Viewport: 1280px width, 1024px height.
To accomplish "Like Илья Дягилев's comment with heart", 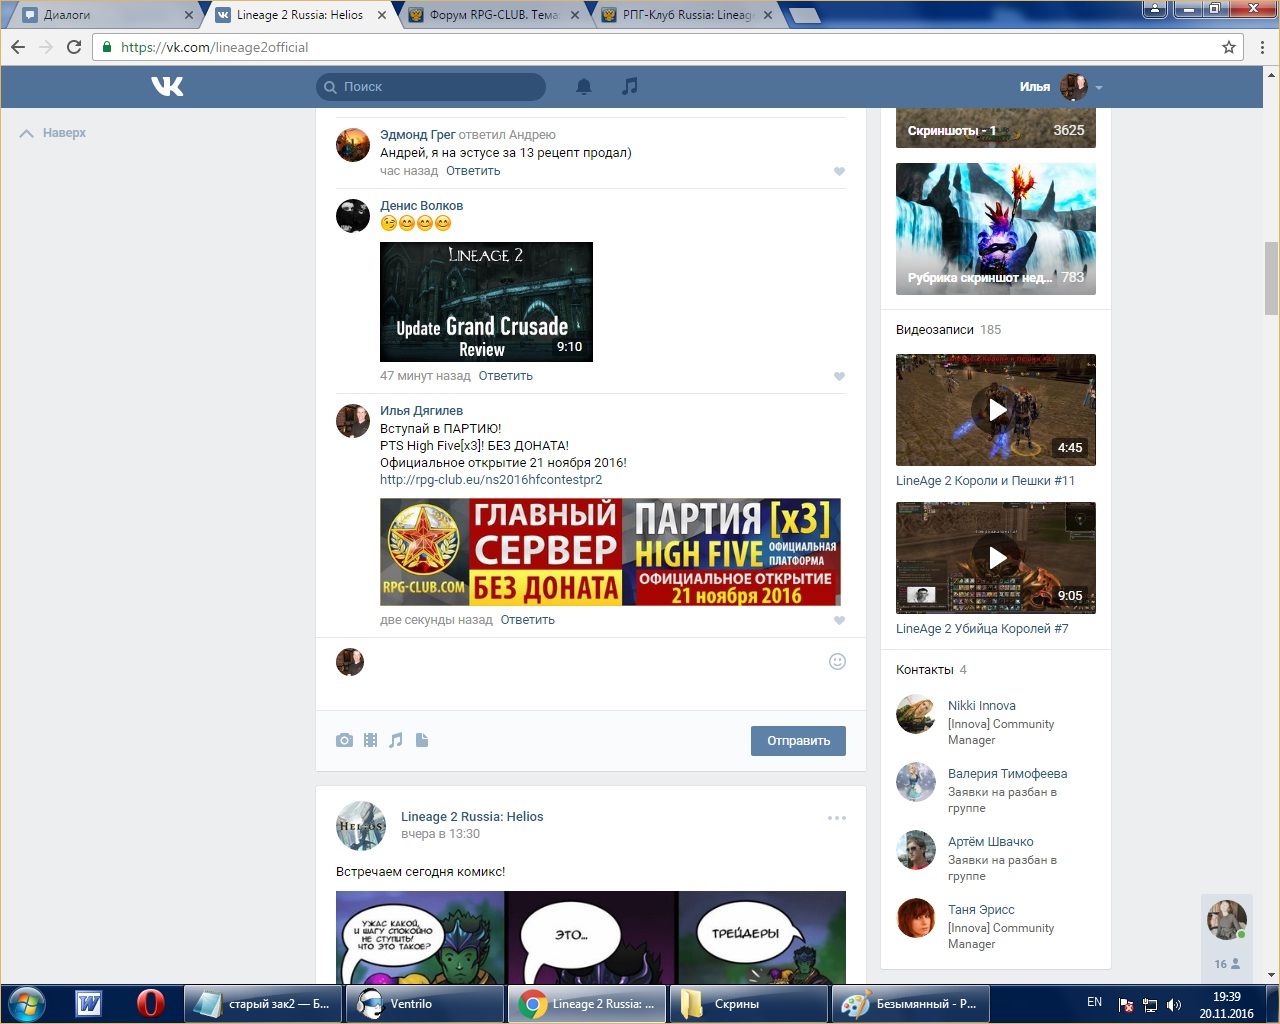I will [x=839, y=620].
